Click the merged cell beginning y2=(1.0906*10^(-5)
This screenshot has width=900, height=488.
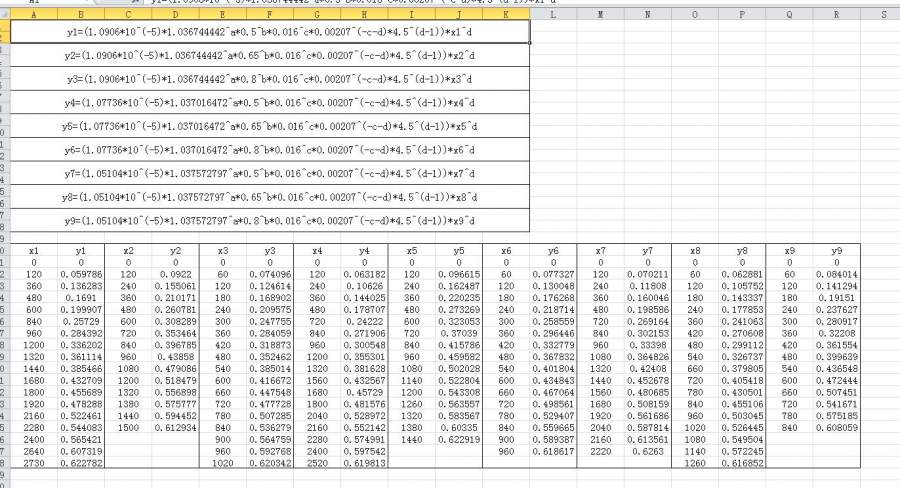(x=270, y=56)
